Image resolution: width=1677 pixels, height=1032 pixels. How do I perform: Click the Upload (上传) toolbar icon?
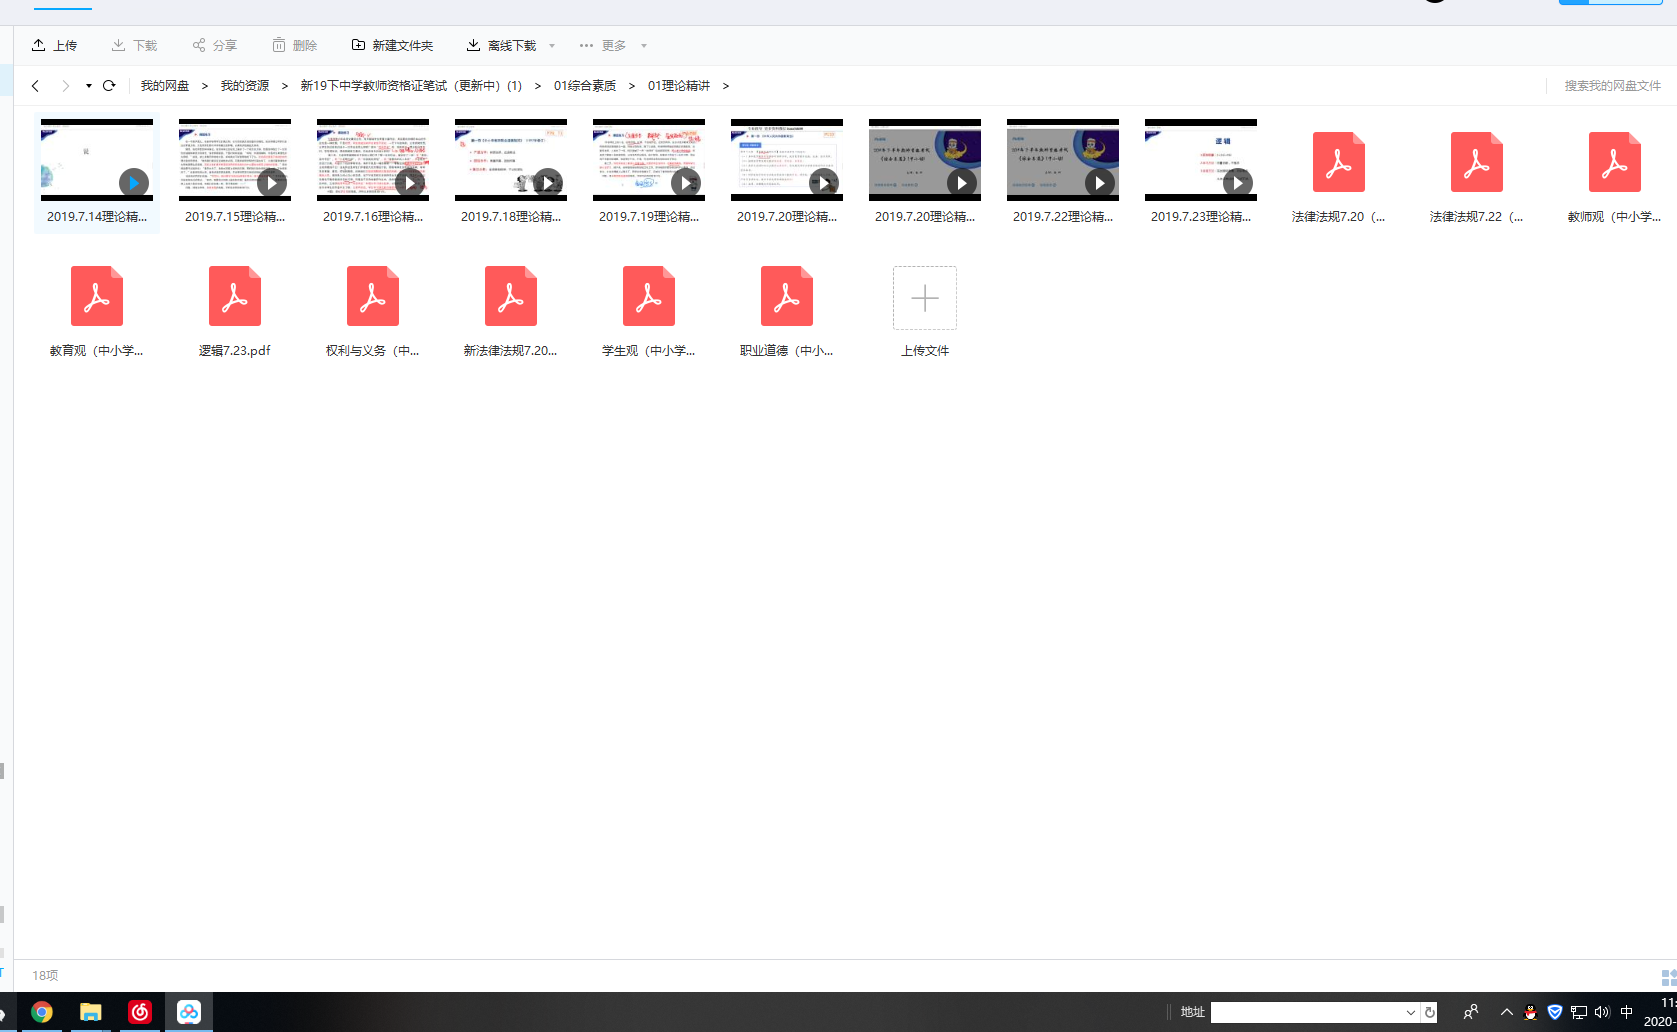[39, 45]
